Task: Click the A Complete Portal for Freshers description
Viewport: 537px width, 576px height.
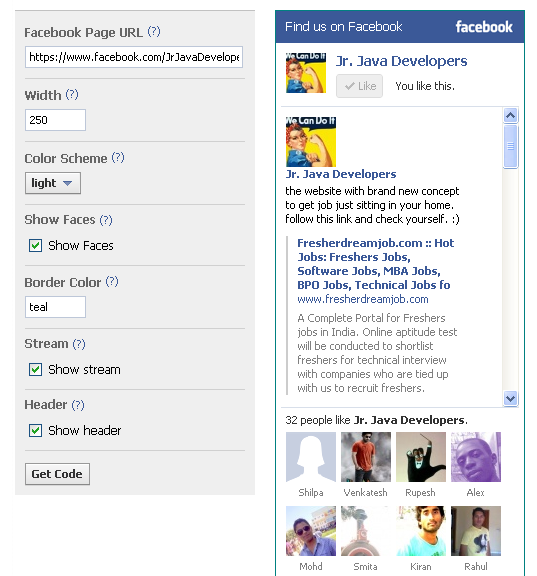Action: (377, 353)
